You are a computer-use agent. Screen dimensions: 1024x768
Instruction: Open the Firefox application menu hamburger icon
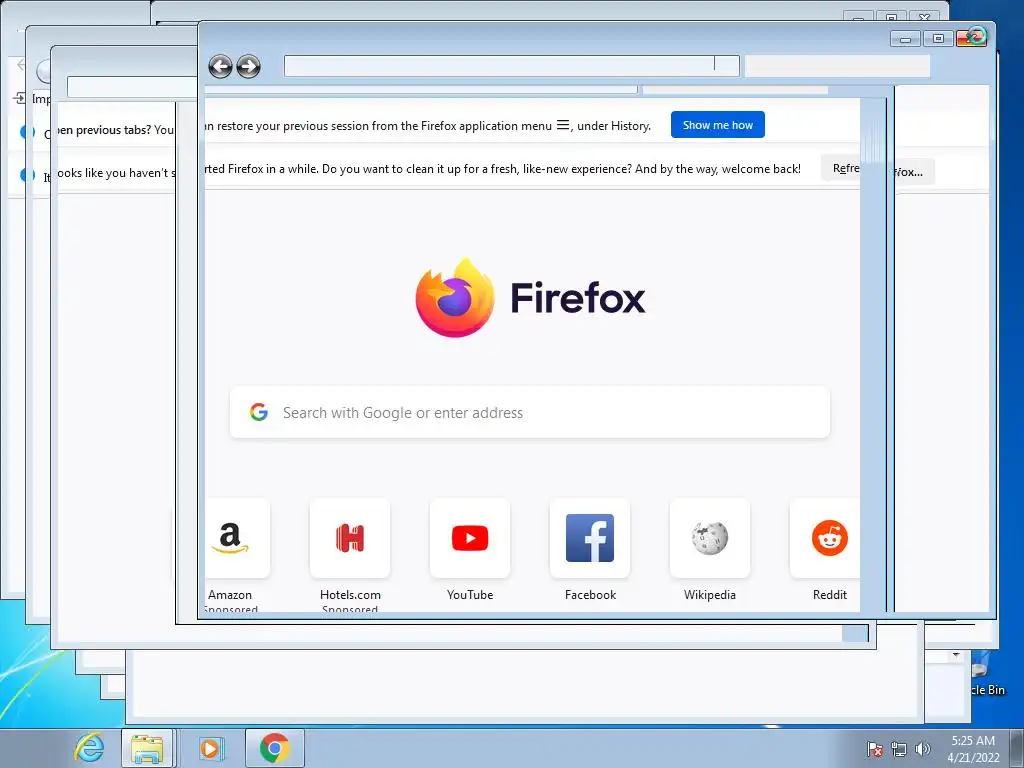pos(562,125)
